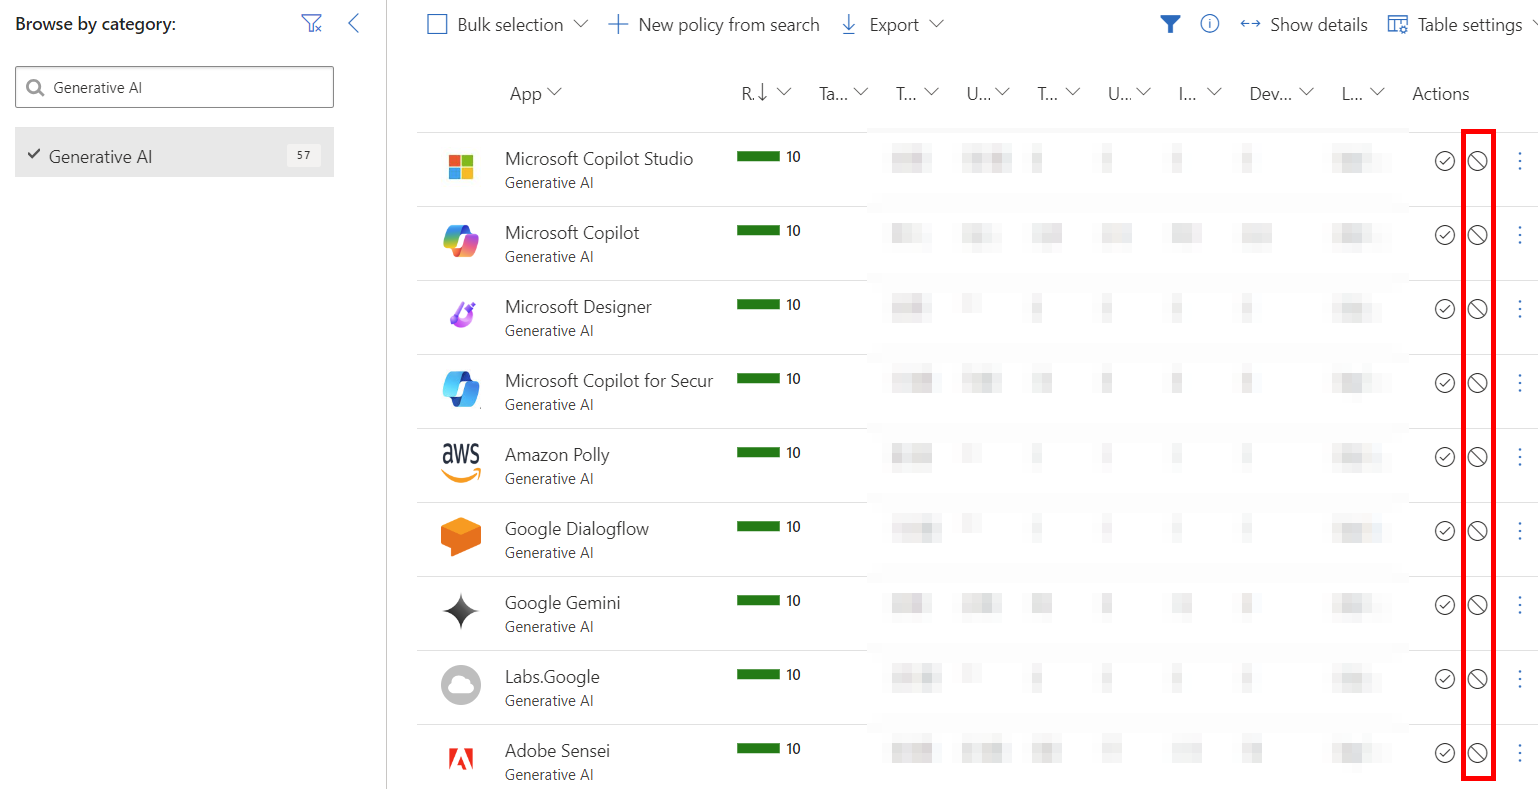Unsanction the Microsoft Copilot app
Image resolution: width=1538 pixels, height=789 pixels.
coord(1477,235)
